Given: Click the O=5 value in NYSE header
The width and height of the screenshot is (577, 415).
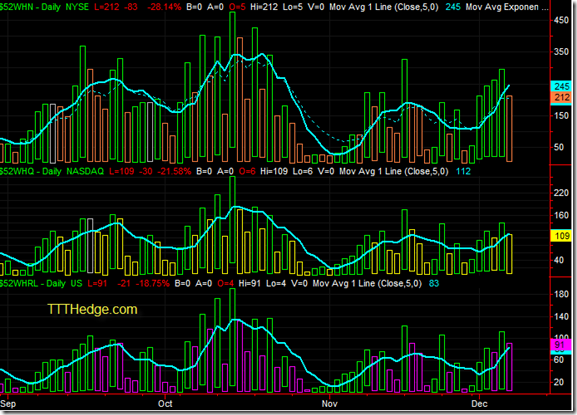Looking at the screenshot, I should point(237,7).
